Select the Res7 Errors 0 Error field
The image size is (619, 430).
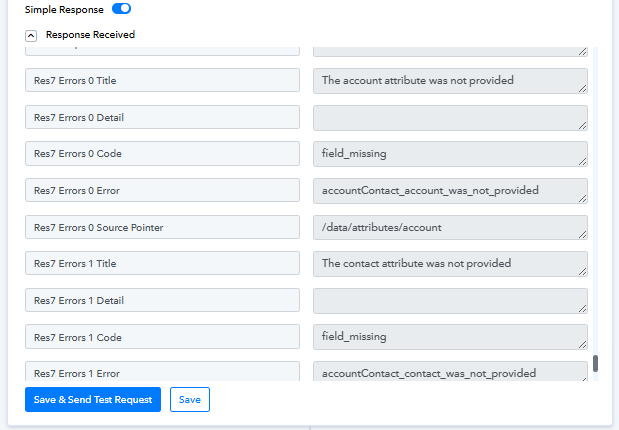[x=162, y=190]
